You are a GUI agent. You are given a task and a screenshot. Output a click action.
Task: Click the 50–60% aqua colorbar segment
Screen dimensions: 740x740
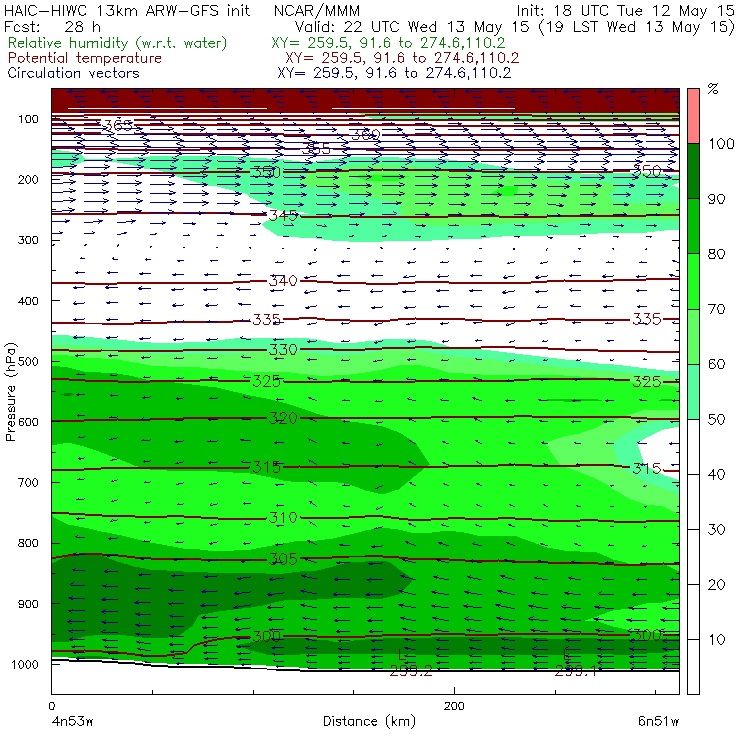tap(693, 392)
